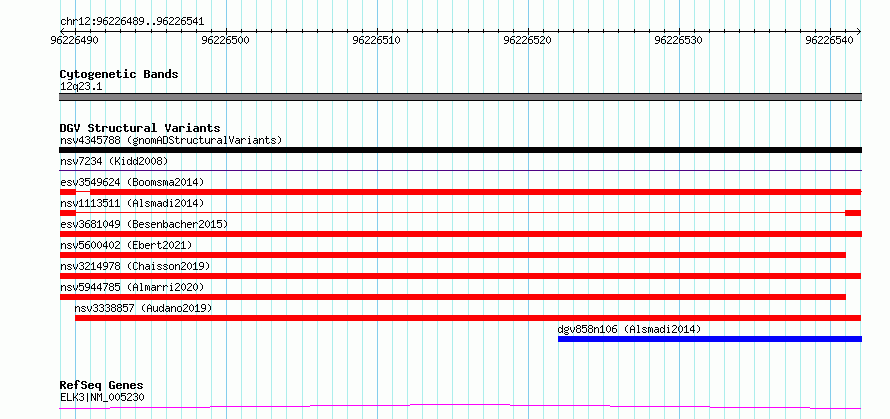
Task: Click ruler position 96226510
Action: coord(377,40)
